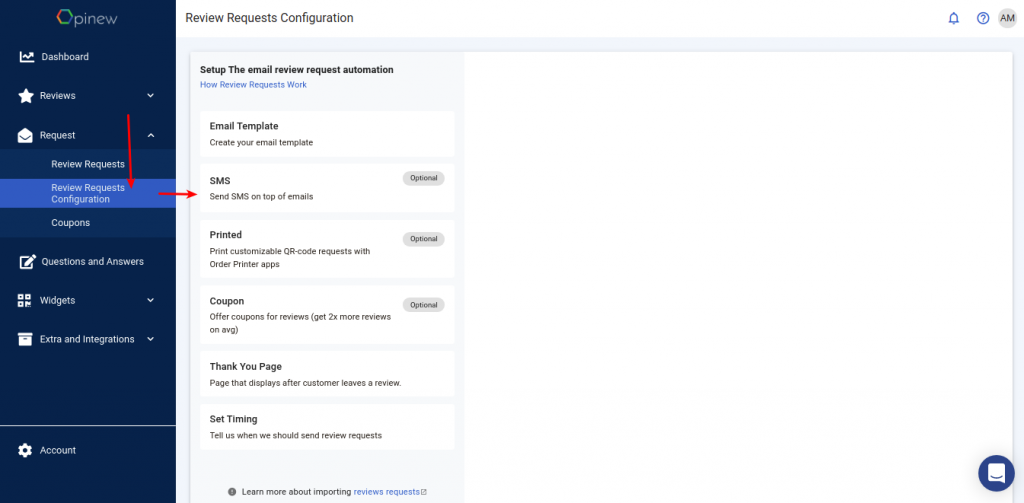This screenshot has height=503, width=1024.
Task: Collapse the Request menu chevron
Action: coord(150,135)
